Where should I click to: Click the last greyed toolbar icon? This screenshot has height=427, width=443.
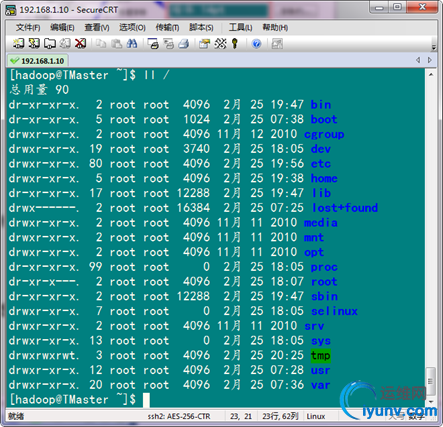[x=277, y=43]
